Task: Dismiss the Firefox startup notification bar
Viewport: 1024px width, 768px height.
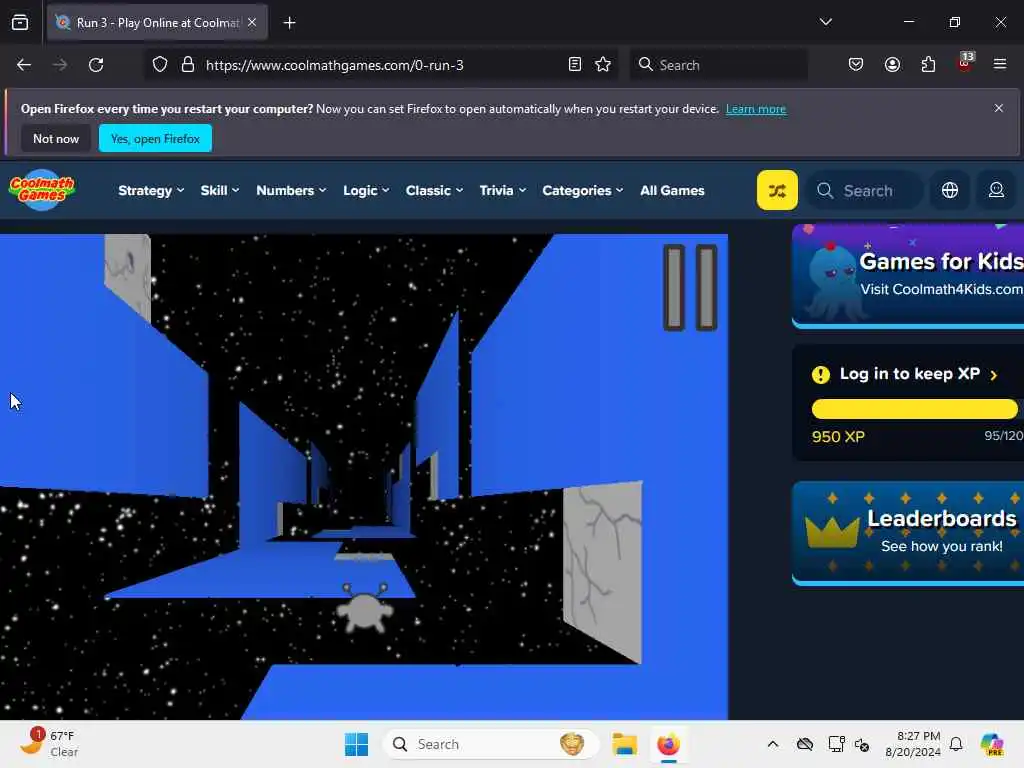Action: click(999, 108)
